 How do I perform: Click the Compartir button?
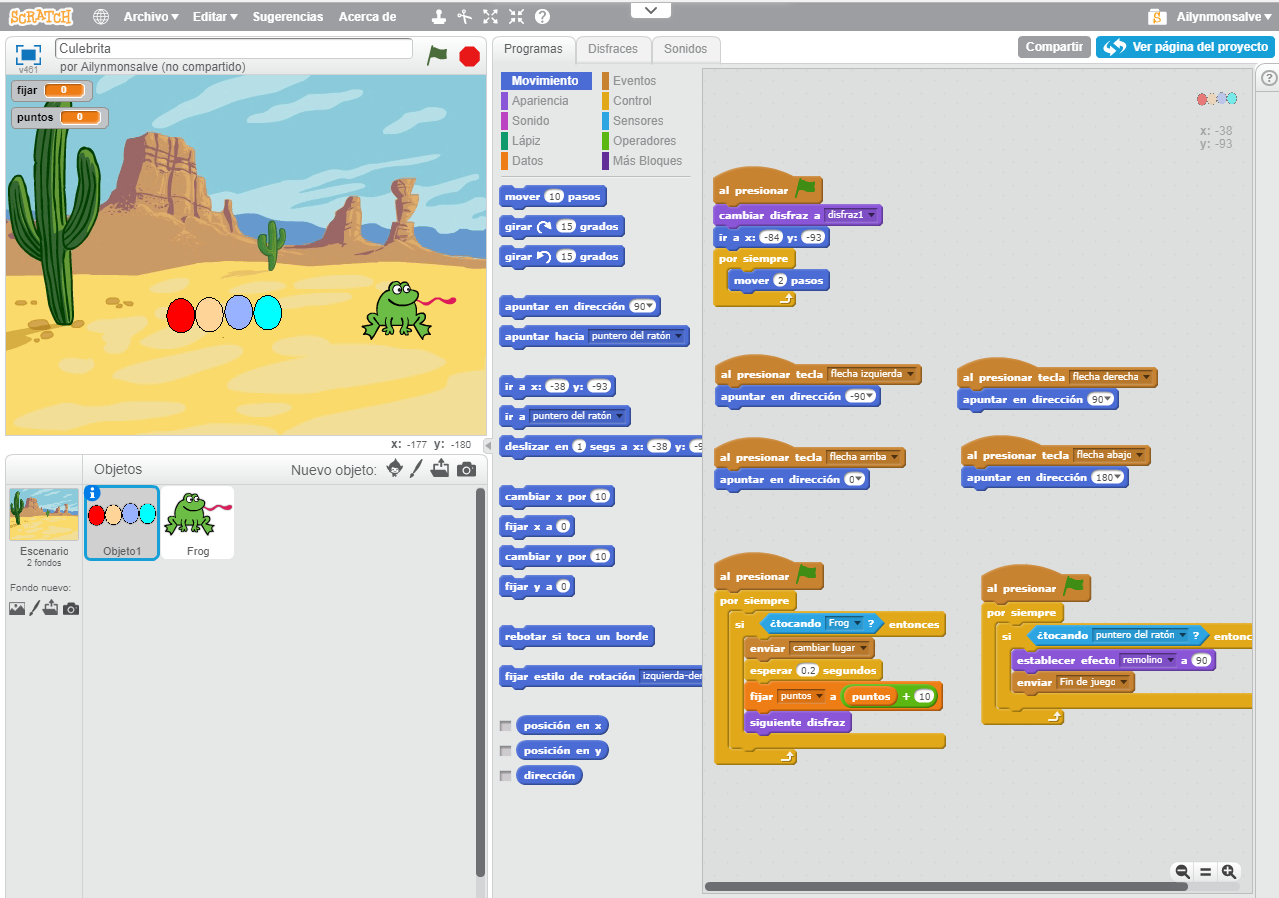(1053, 46)
